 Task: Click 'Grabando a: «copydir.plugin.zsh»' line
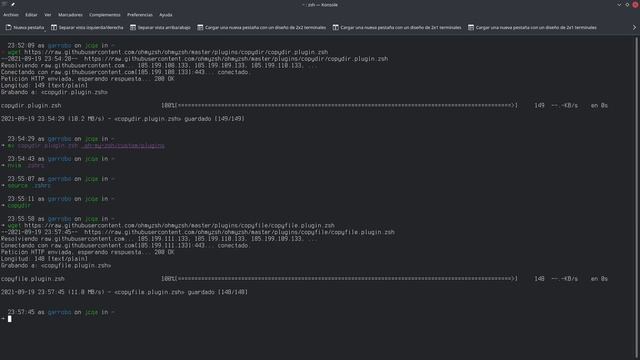coord(54,92)
